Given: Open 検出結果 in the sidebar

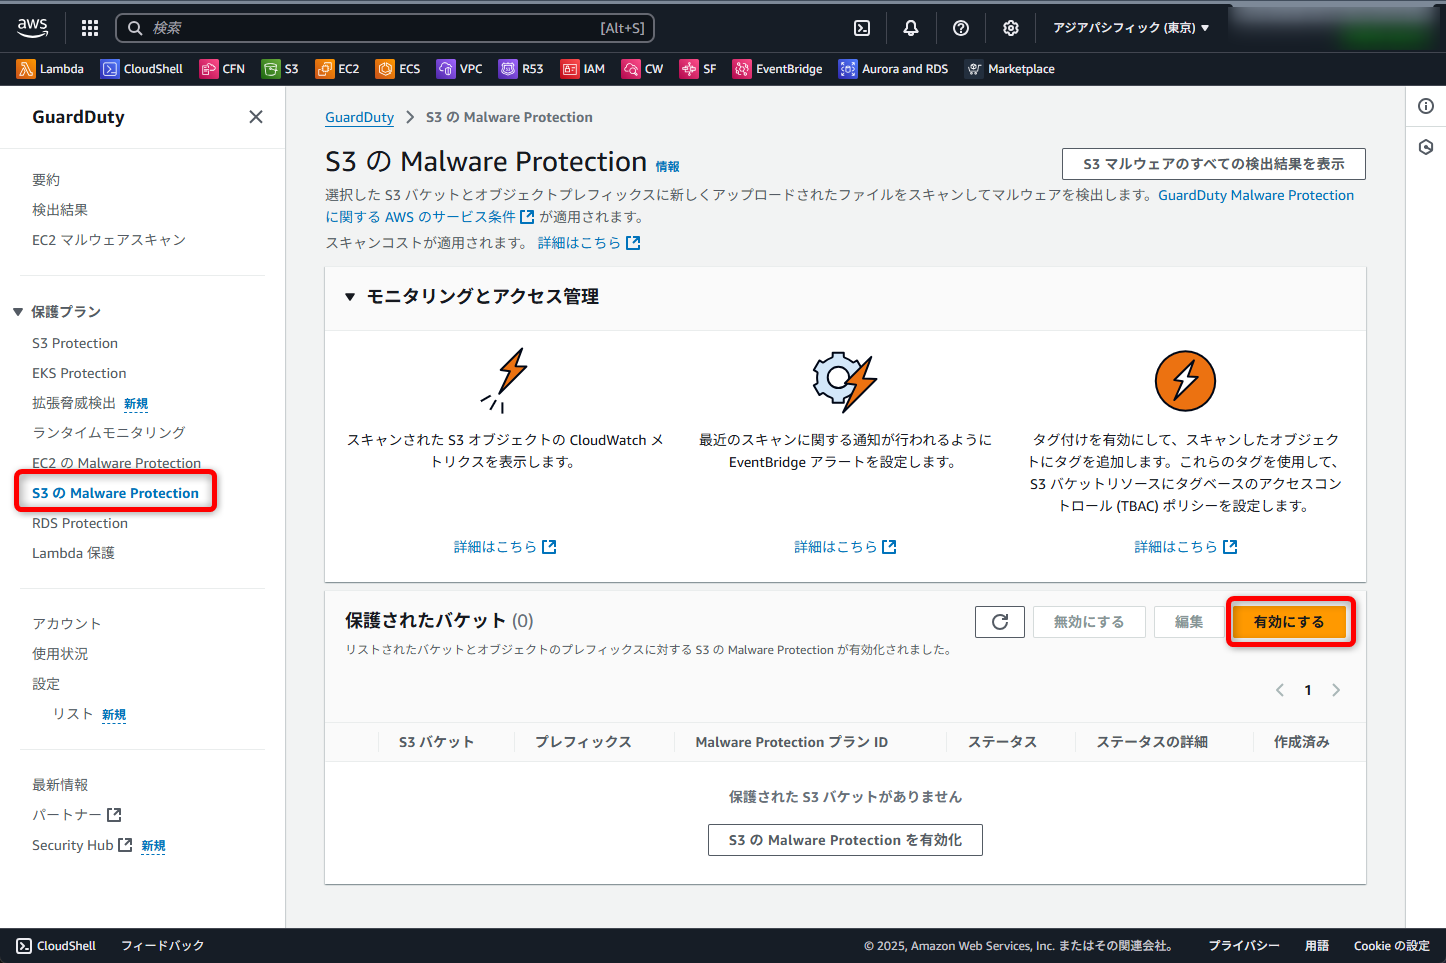Looking at the screenshot, I should click(x=60, y=210).
